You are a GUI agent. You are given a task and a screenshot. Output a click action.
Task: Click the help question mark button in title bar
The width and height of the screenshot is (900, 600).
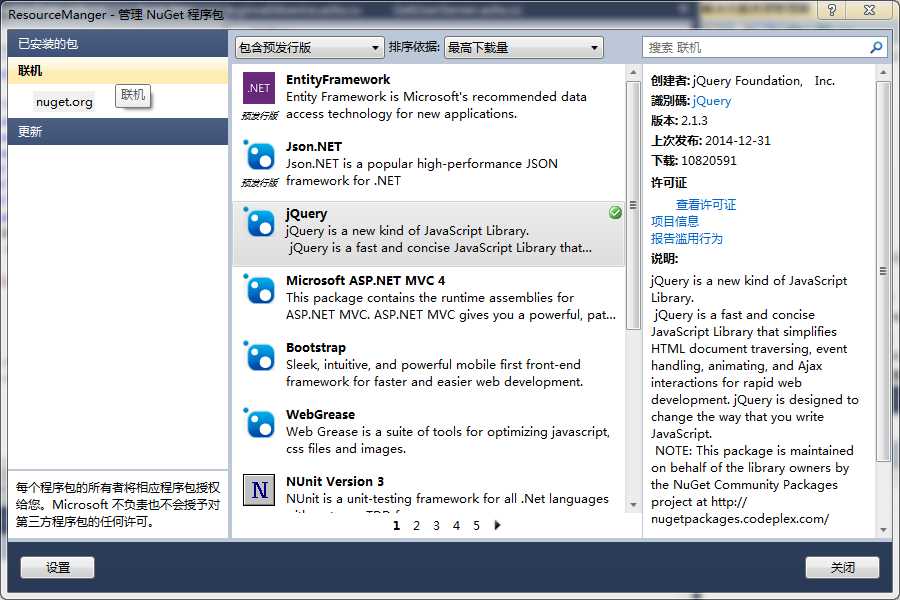pos(832,10)
